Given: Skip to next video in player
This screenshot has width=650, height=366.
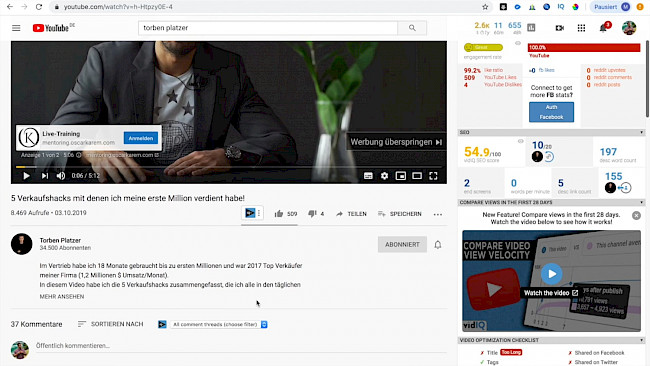Looking at the screenshot, I should [x=44, y=176].
